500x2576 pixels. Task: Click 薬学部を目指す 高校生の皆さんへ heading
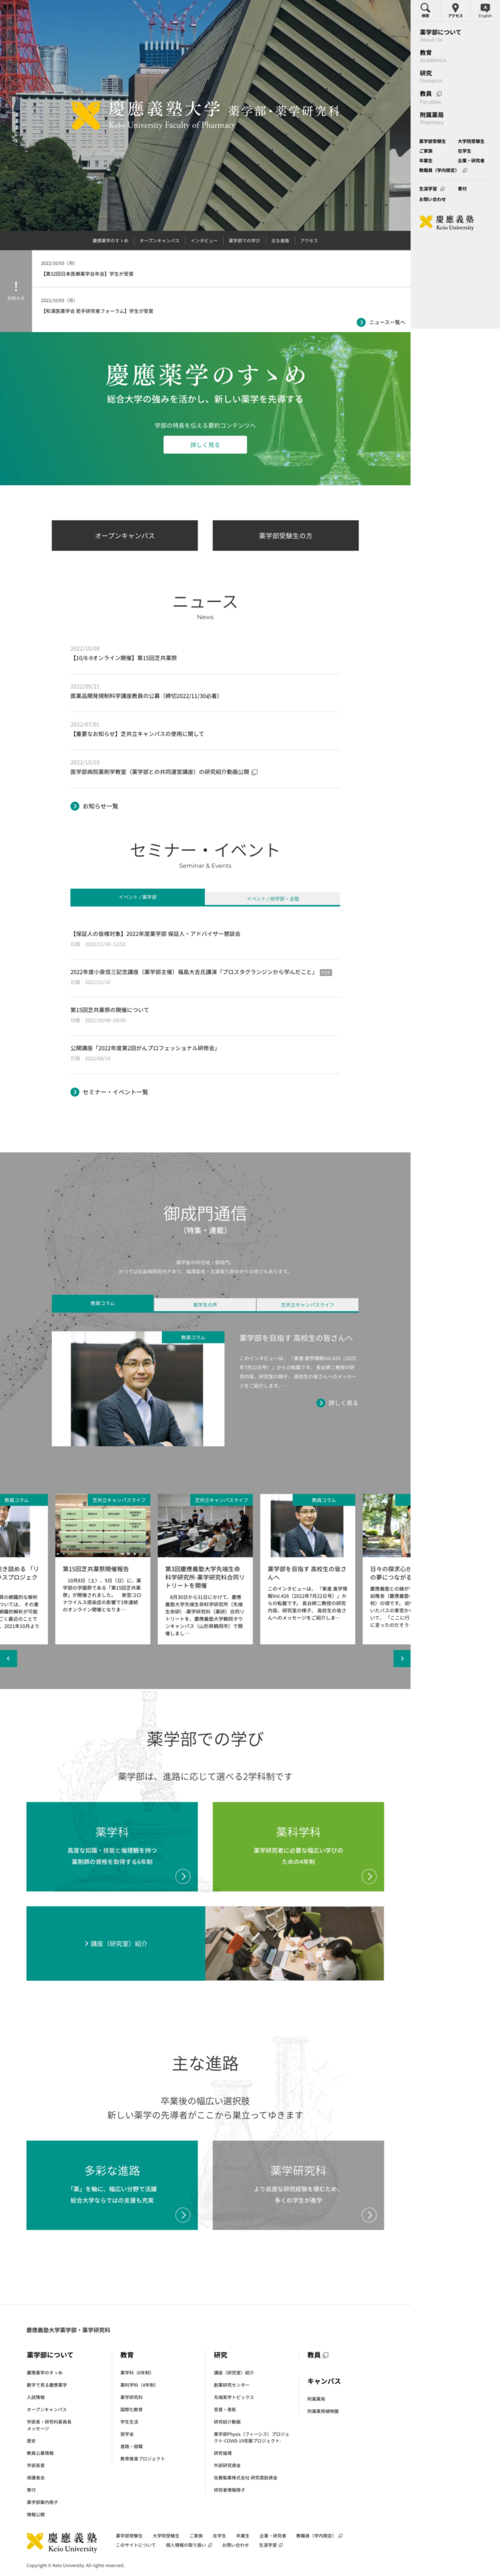296,1338
